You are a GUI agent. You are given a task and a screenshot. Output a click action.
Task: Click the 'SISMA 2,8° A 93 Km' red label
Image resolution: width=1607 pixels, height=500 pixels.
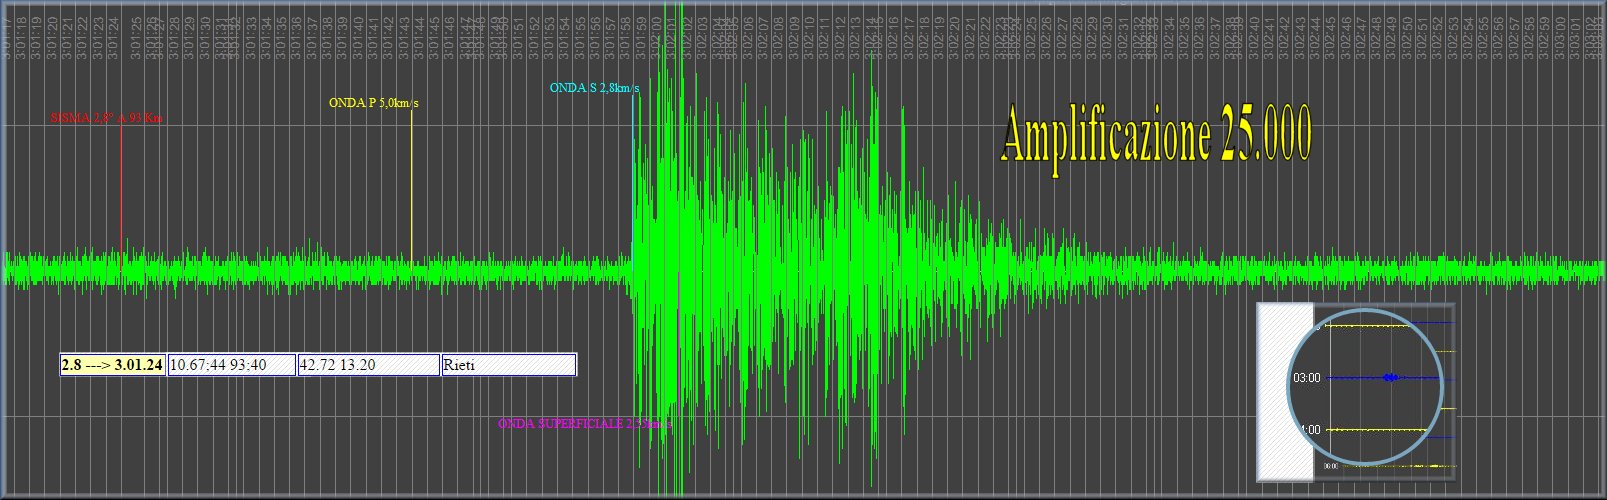pos(106,118)
